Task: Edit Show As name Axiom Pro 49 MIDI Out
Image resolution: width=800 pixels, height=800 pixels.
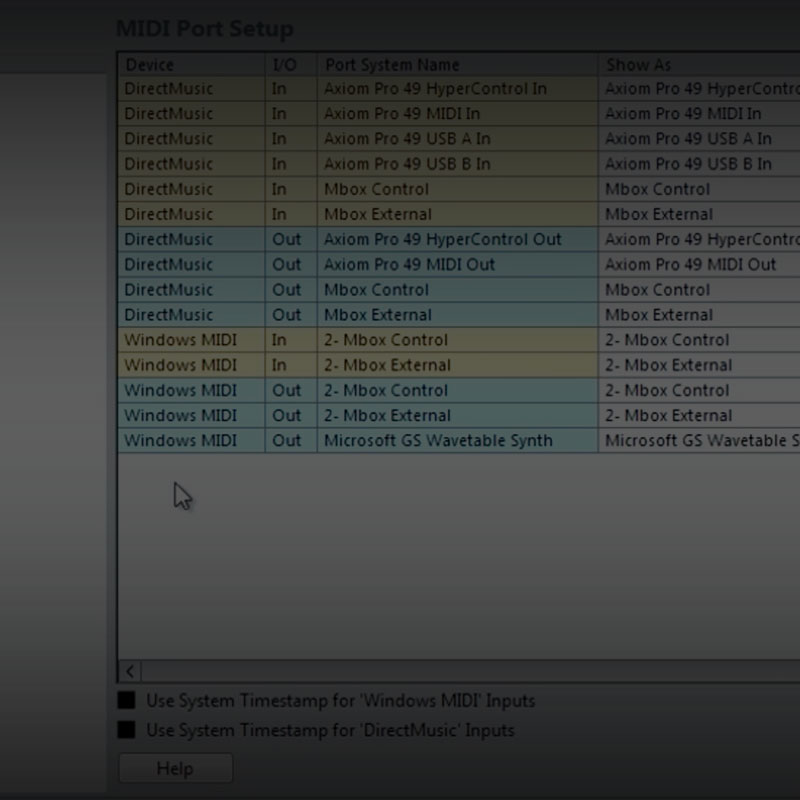Action: [699, 265]
